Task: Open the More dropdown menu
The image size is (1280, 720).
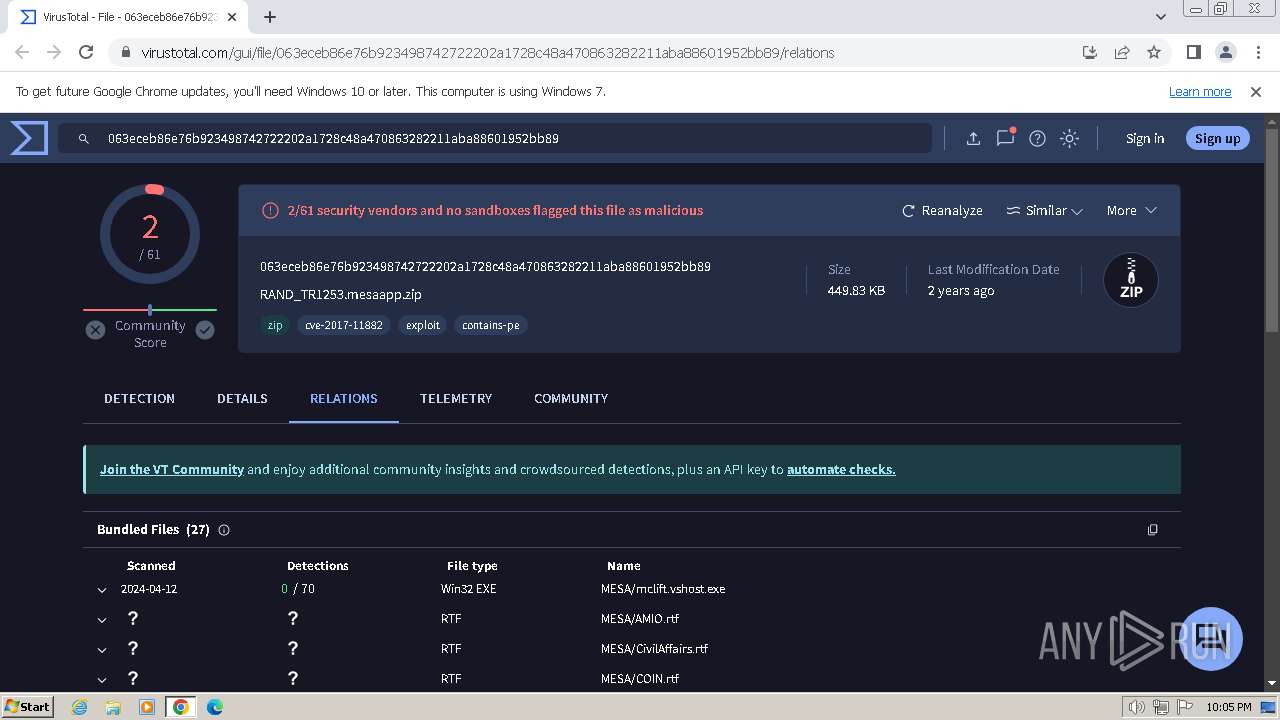Action: click(1131, 211)
